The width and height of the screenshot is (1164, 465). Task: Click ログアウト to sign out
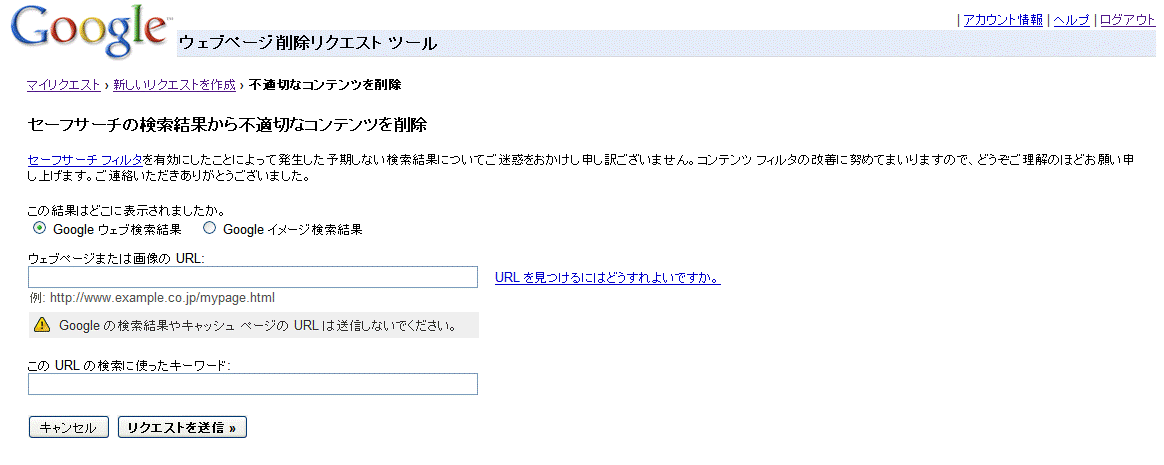coord(1128,20)
